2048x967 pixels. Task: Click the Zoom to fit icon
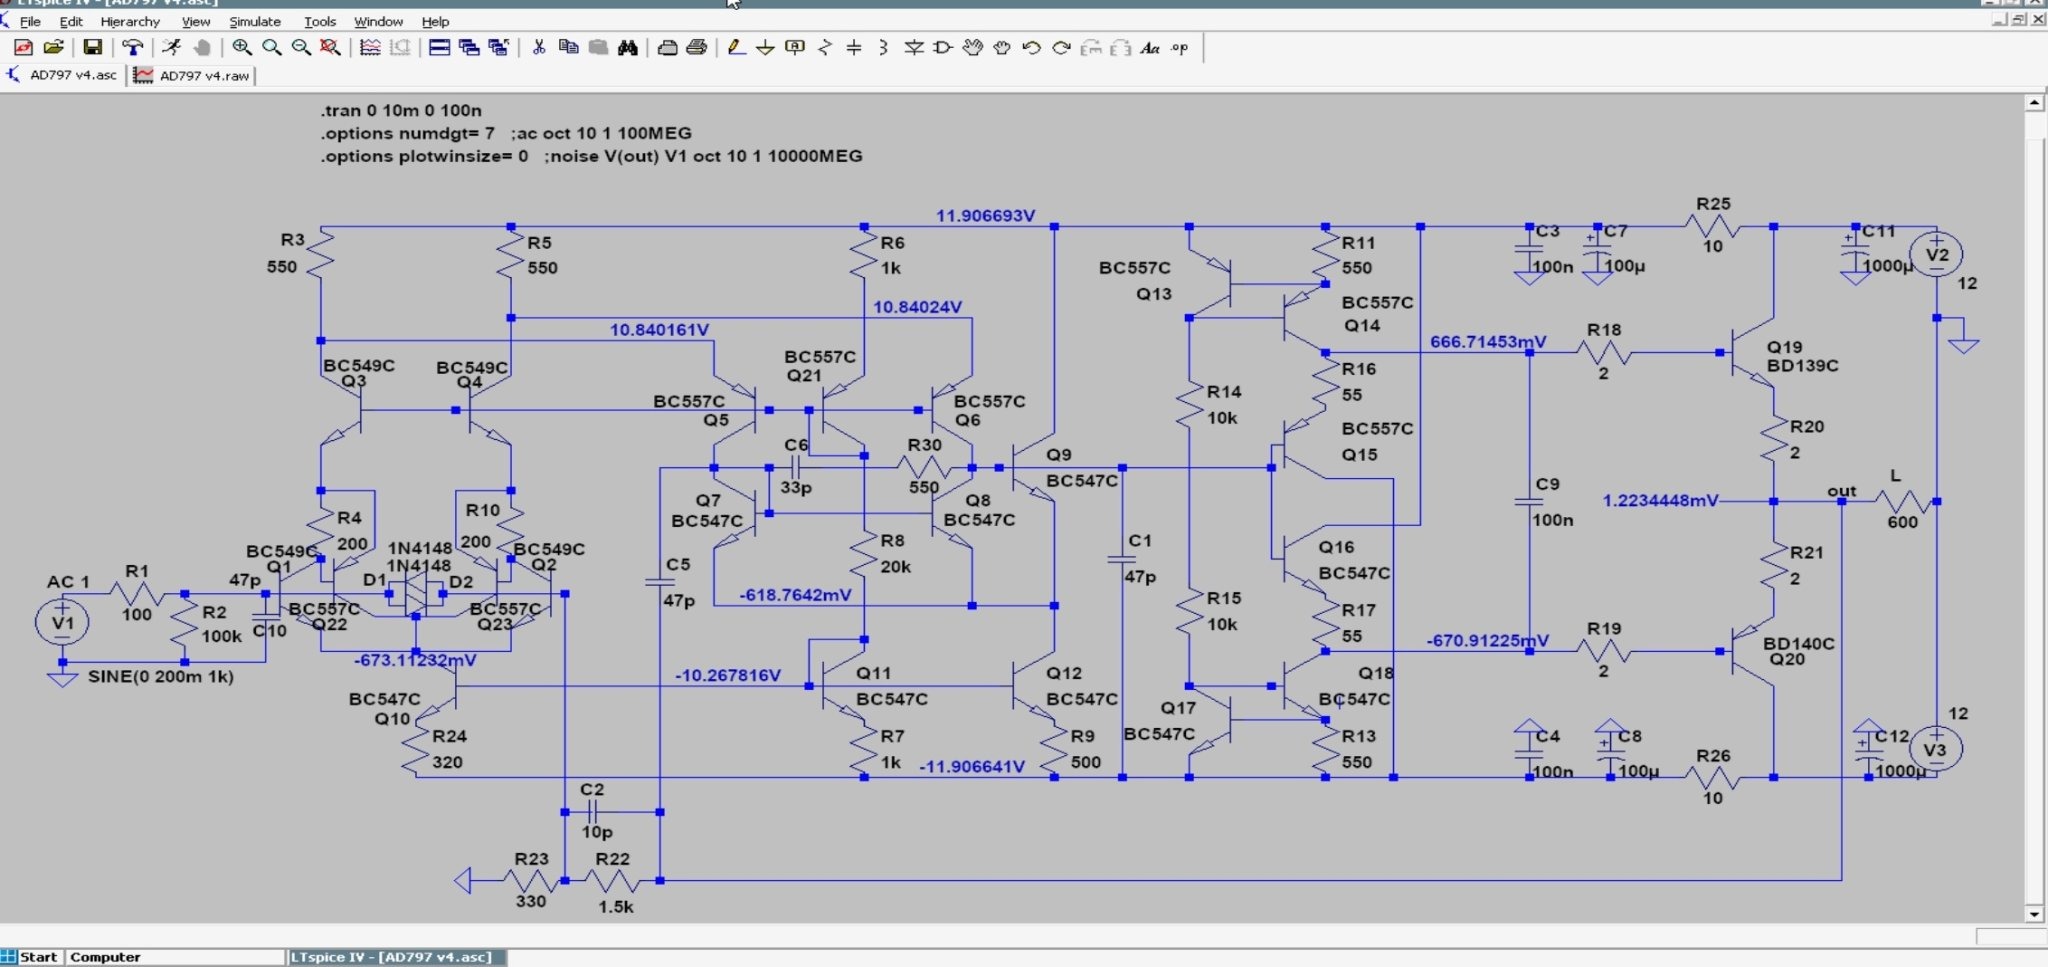coord(330,47)
